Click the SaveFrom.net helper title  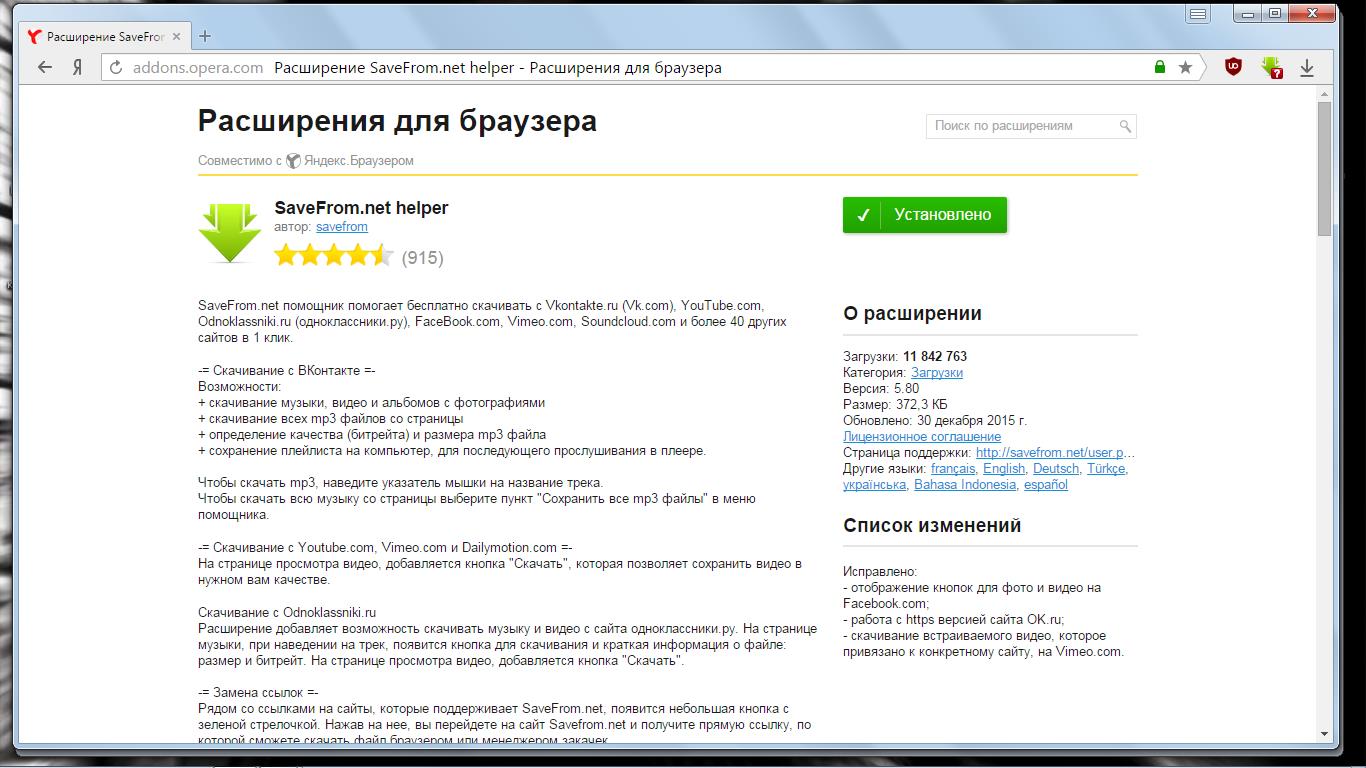click(x=361, y=208)
